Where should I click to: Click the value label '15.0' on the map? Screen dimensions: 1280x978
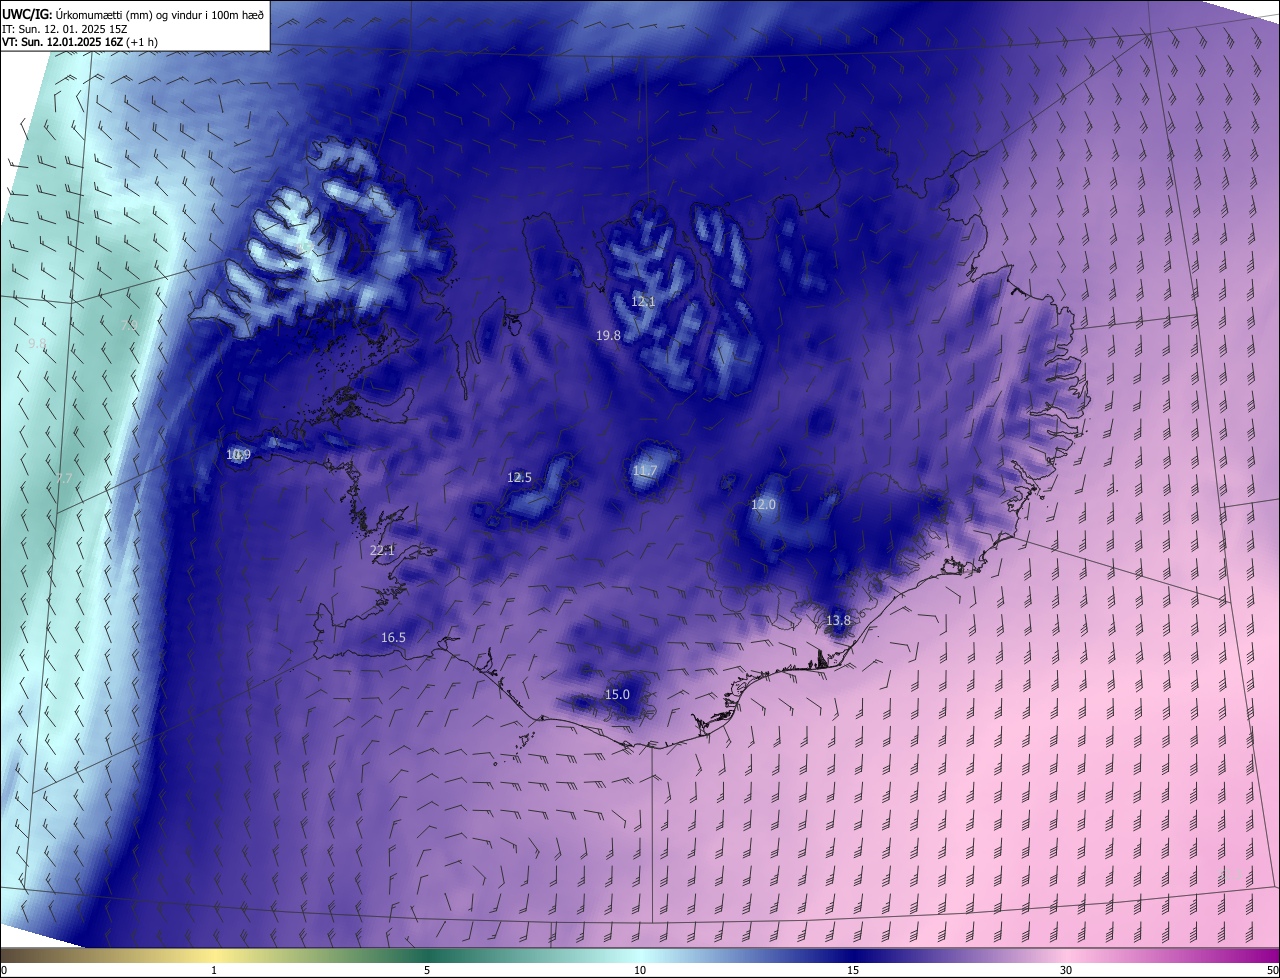pyautogui.click(x=617, y=695)
